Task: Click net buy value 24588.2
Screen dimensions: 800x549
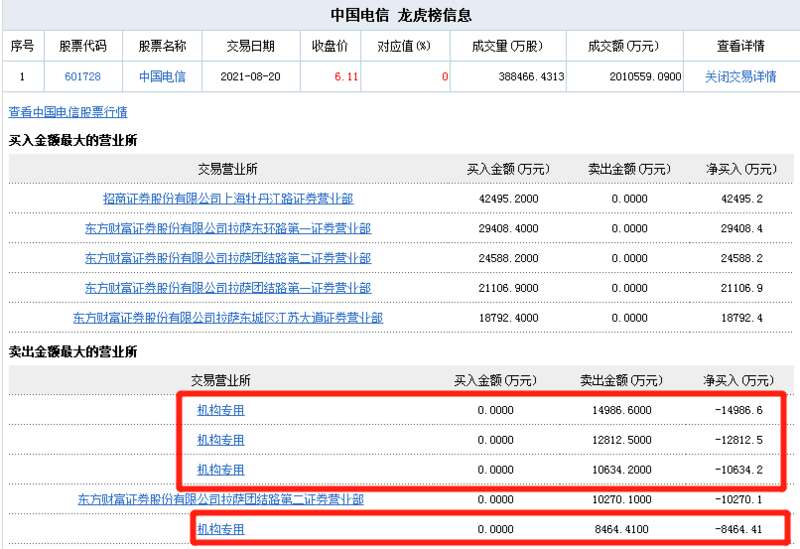Action: click(741, 258)
